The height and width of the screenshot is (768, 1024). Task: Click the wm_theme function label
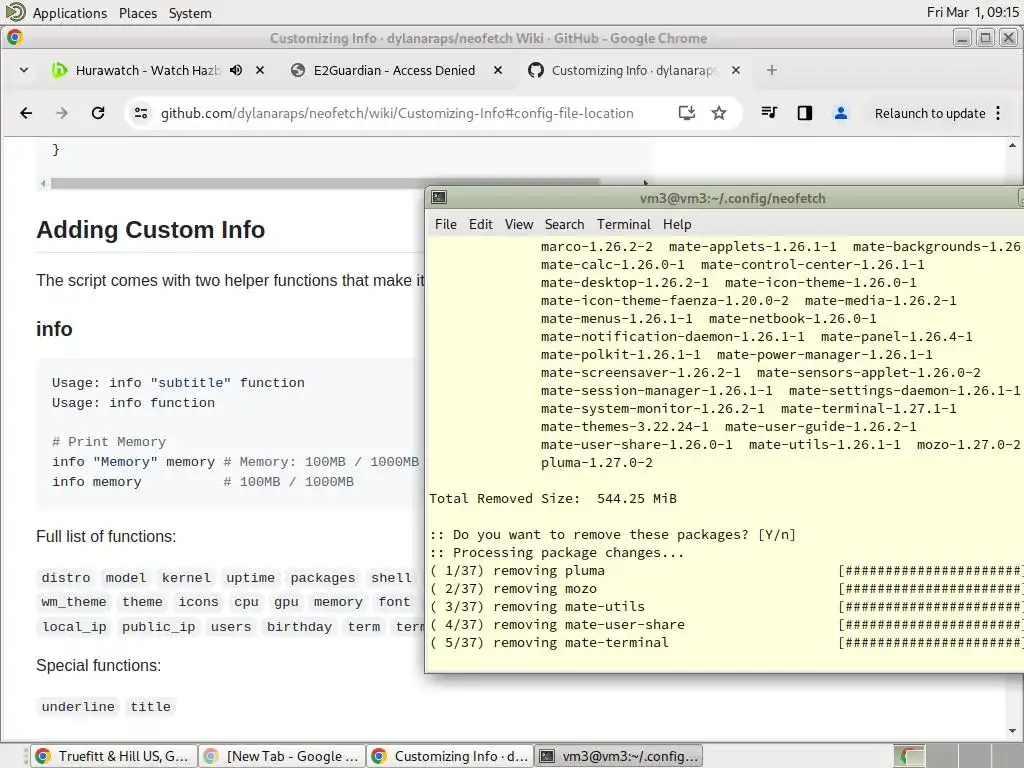tap(74, 602)
